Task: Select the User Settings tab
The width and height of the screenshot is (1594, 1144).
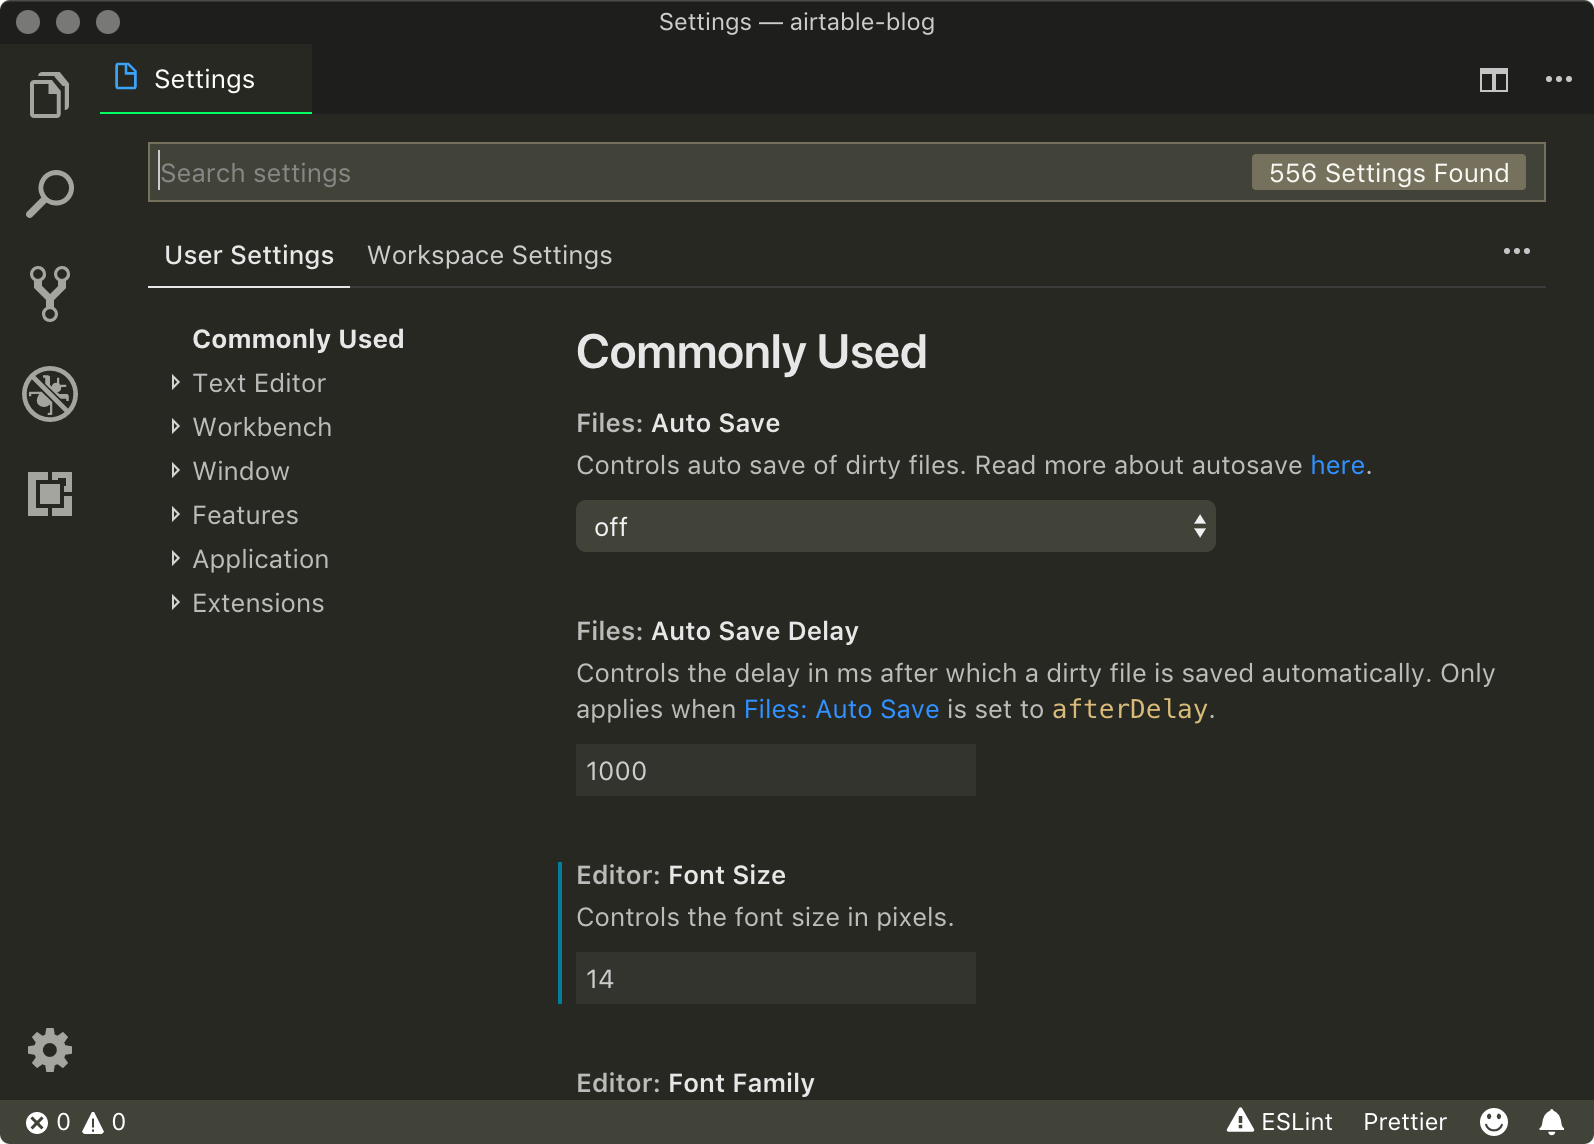Action: [x=249, y=256]
